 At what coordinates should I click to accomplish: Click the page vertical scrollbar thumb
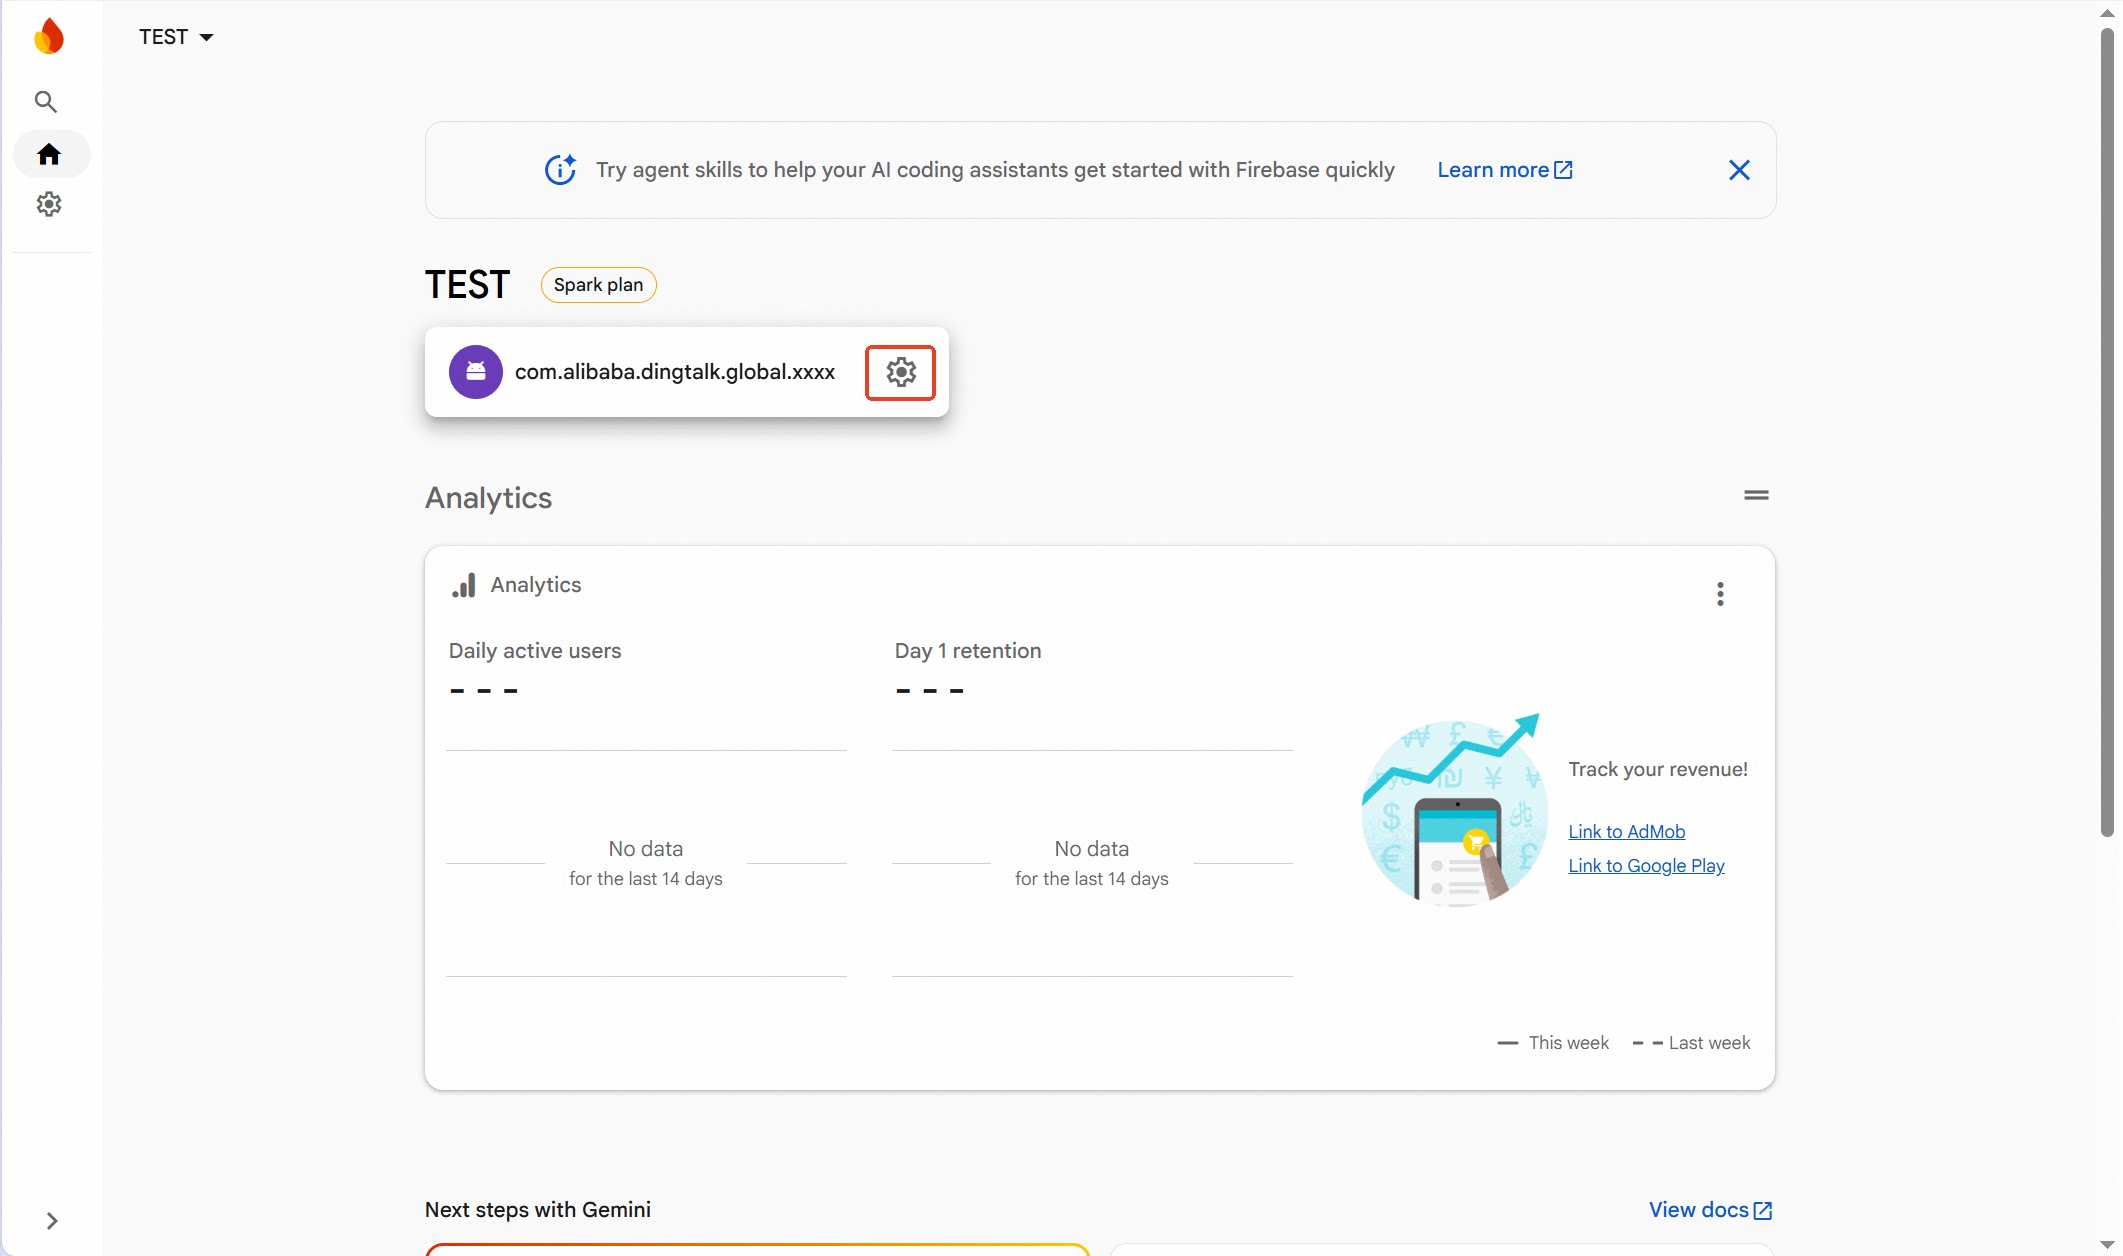coord(2107,431)
